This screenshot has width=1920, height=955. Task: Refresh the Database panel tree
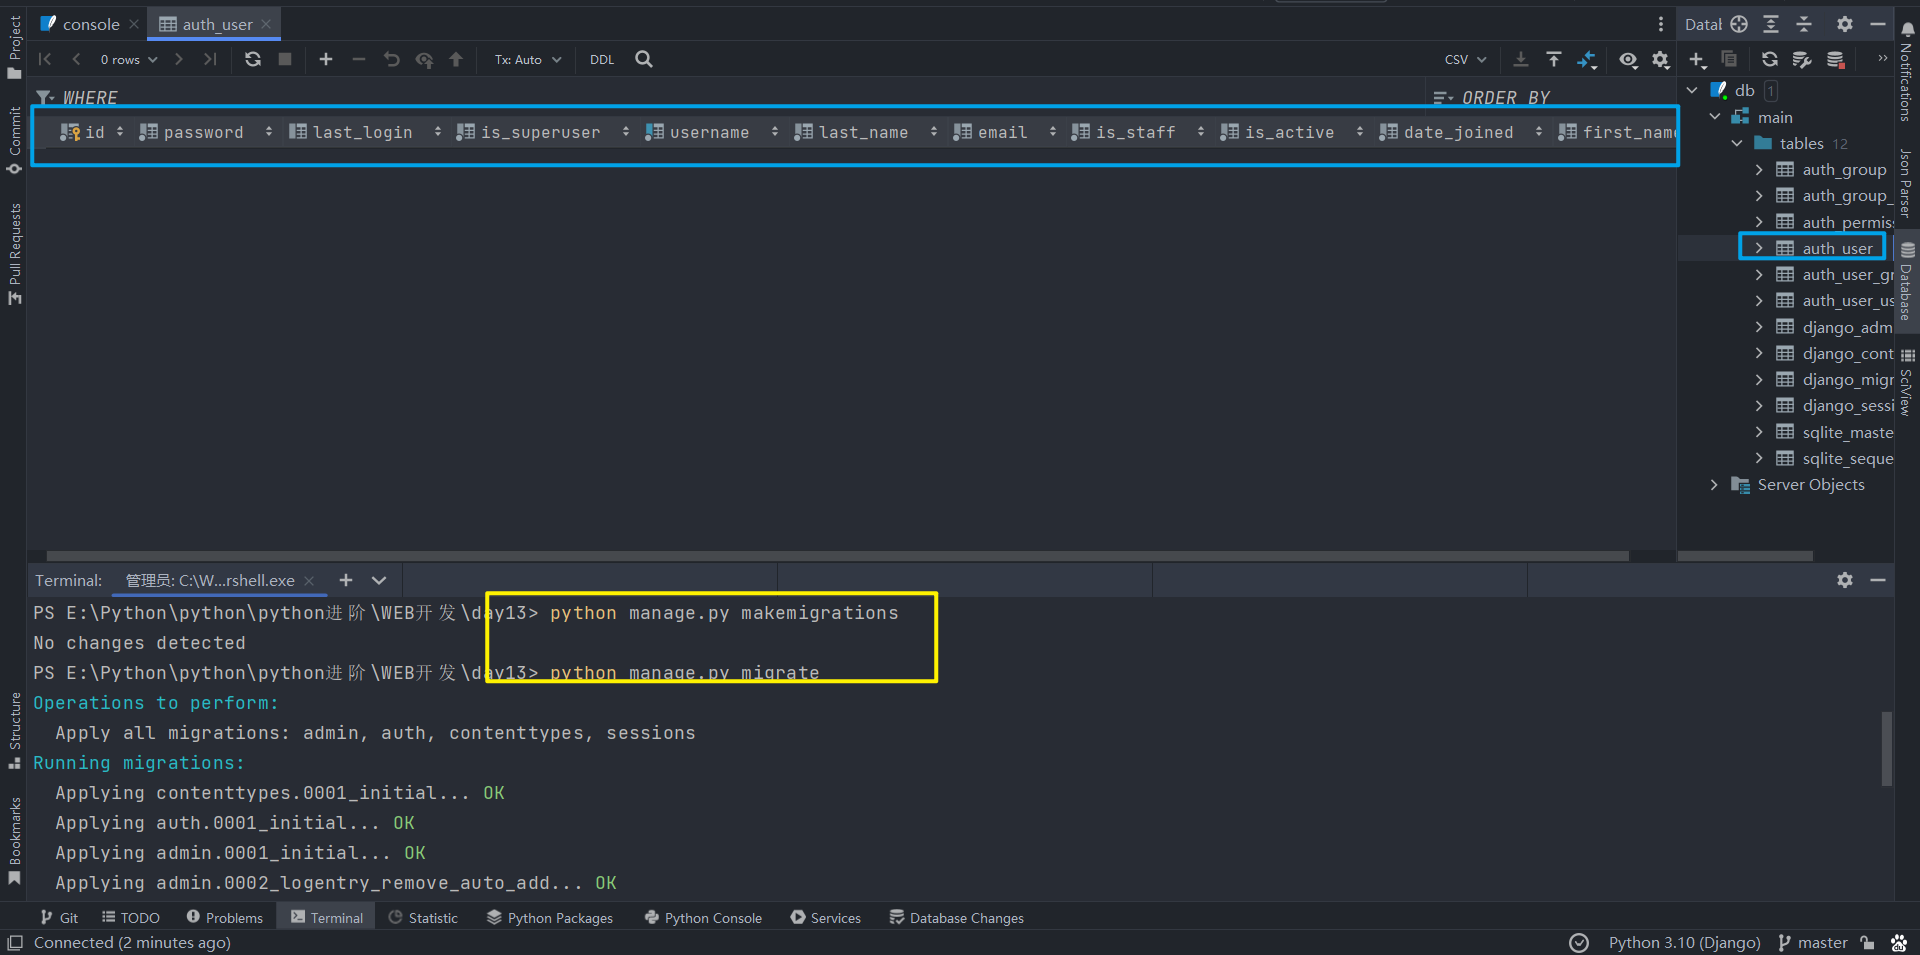(x=1770, y=60)
